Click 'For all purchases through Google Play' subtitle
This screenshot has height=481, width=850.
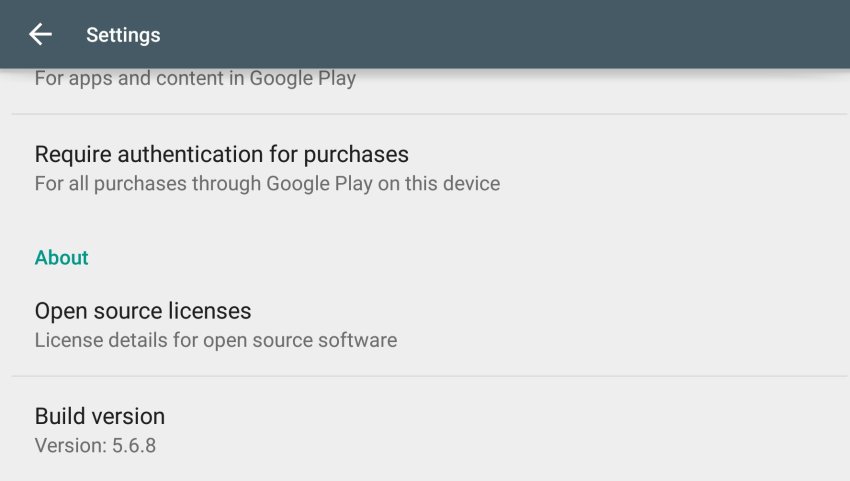point(267,184)
